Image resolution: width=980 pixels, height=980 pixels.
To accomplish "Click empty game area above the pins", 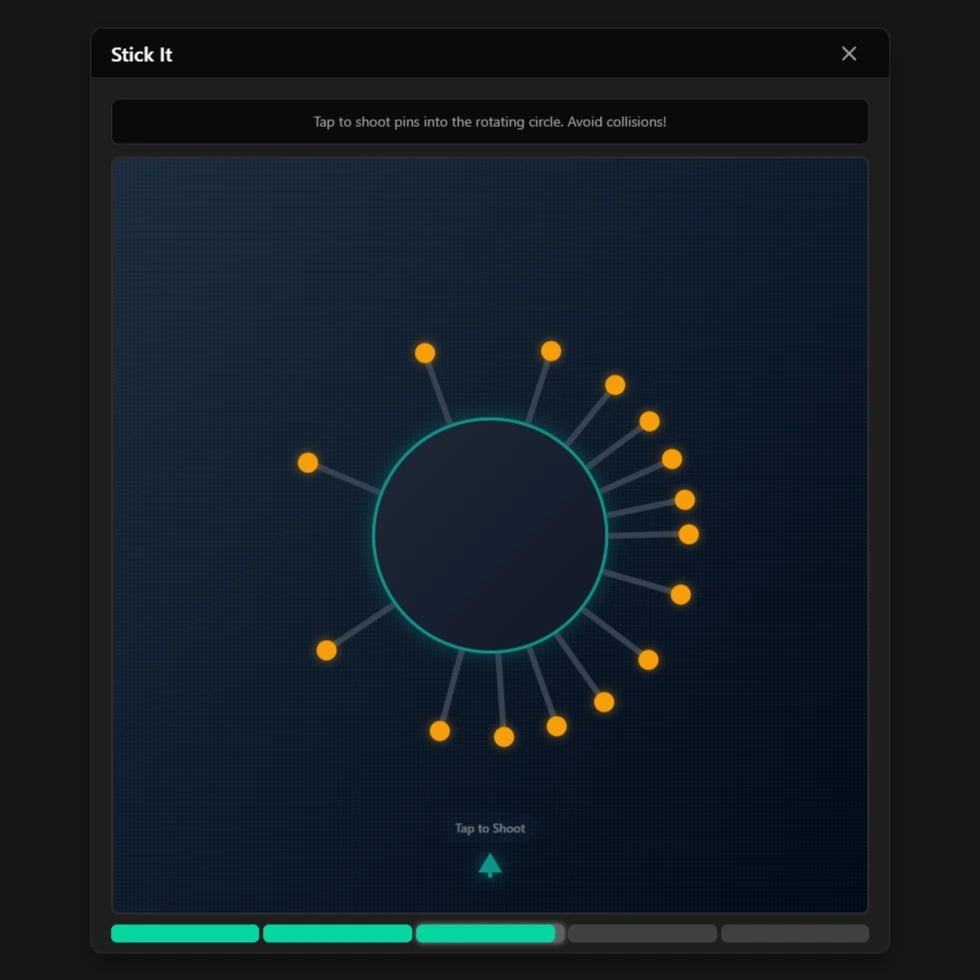I will pos(490,240).
